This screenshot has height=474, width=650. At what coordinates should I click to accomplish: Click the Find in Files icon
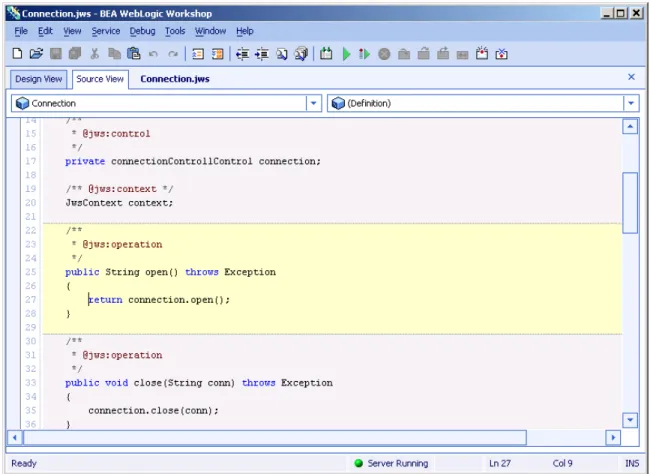[x=301, y=53]
